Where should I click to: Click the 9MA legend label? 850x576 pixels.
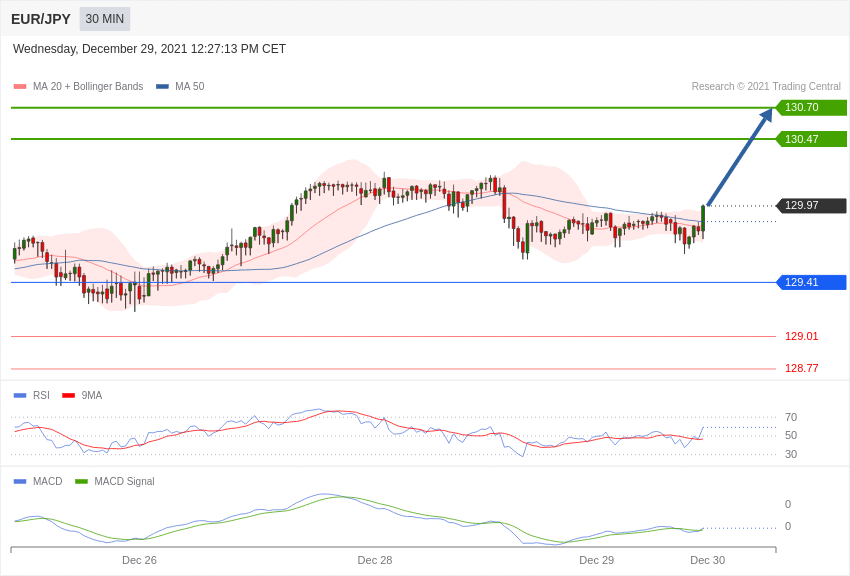pos(92,396)
